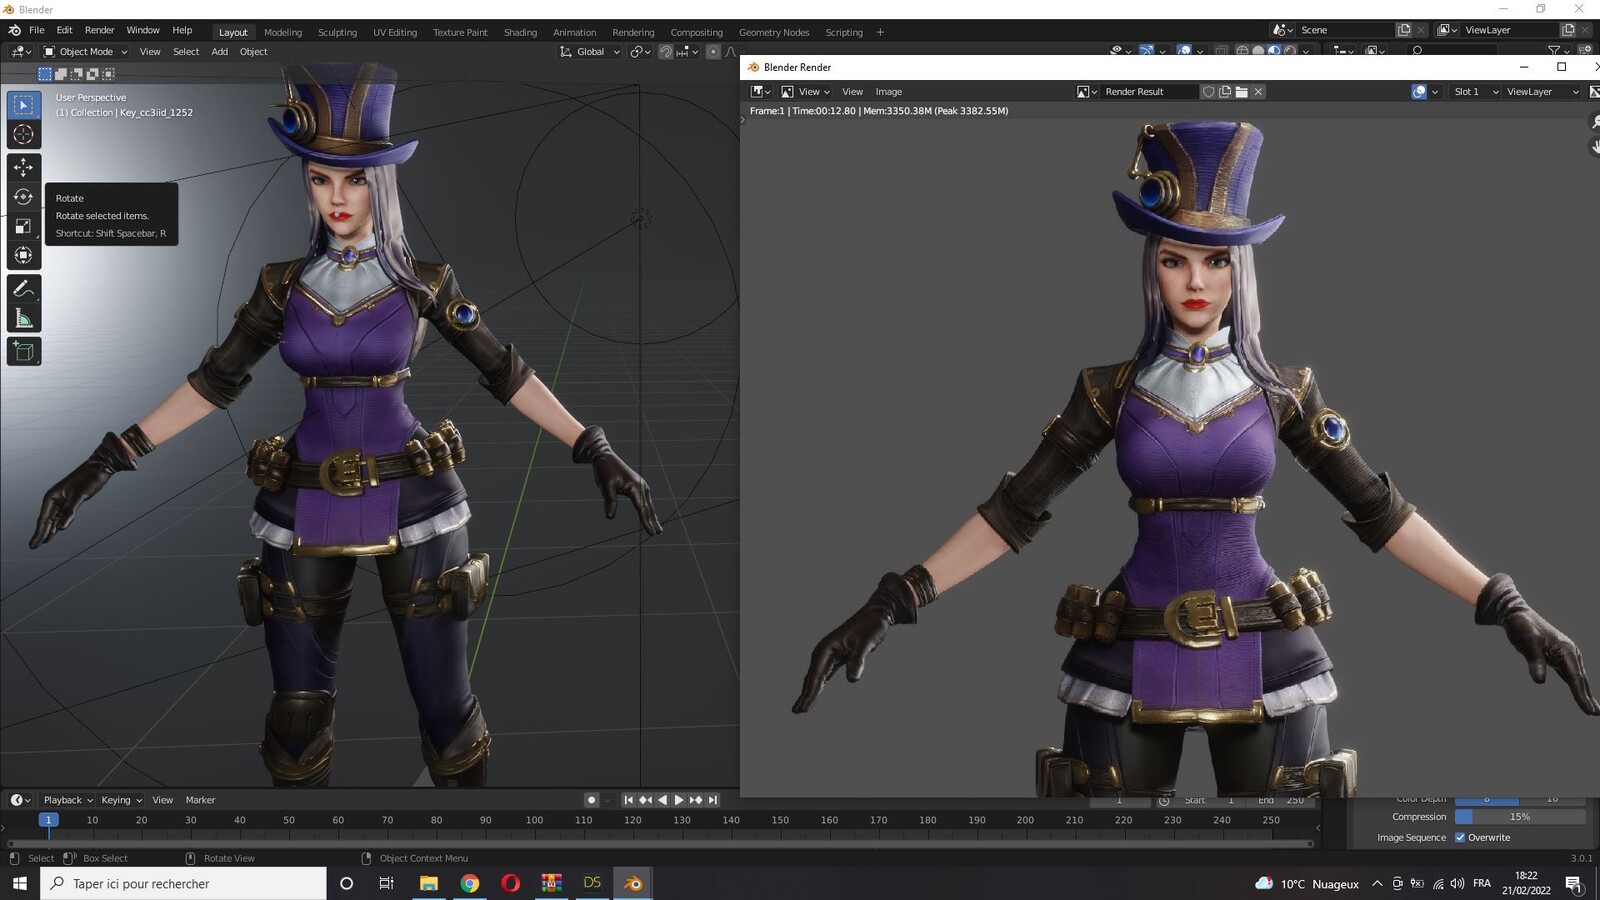1600x900 pixels.
Task: Adjust the Compression 15% slider
Action: [1520, 817]
